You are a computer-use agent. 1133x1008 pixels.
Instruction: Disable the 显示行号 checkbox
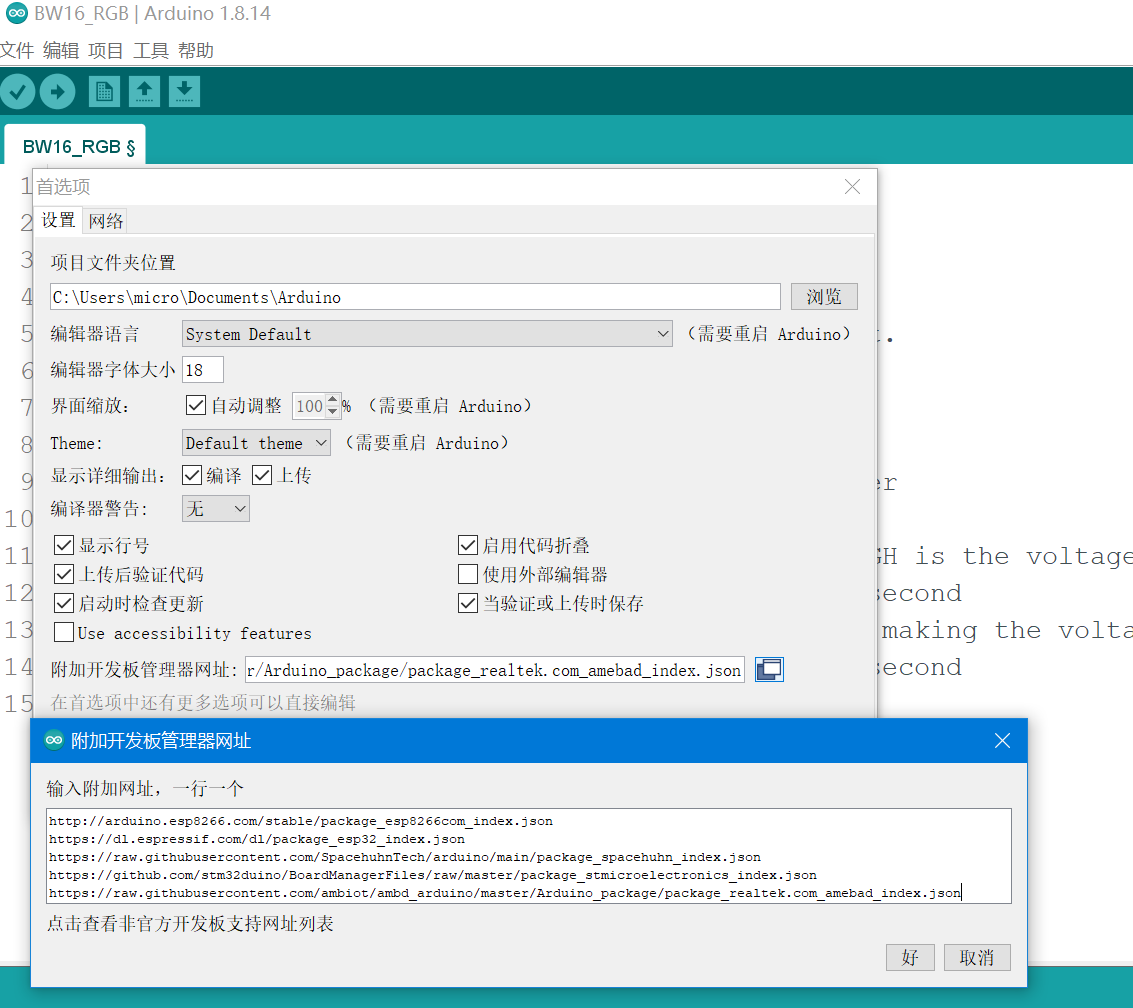click(x=63, y=545)
